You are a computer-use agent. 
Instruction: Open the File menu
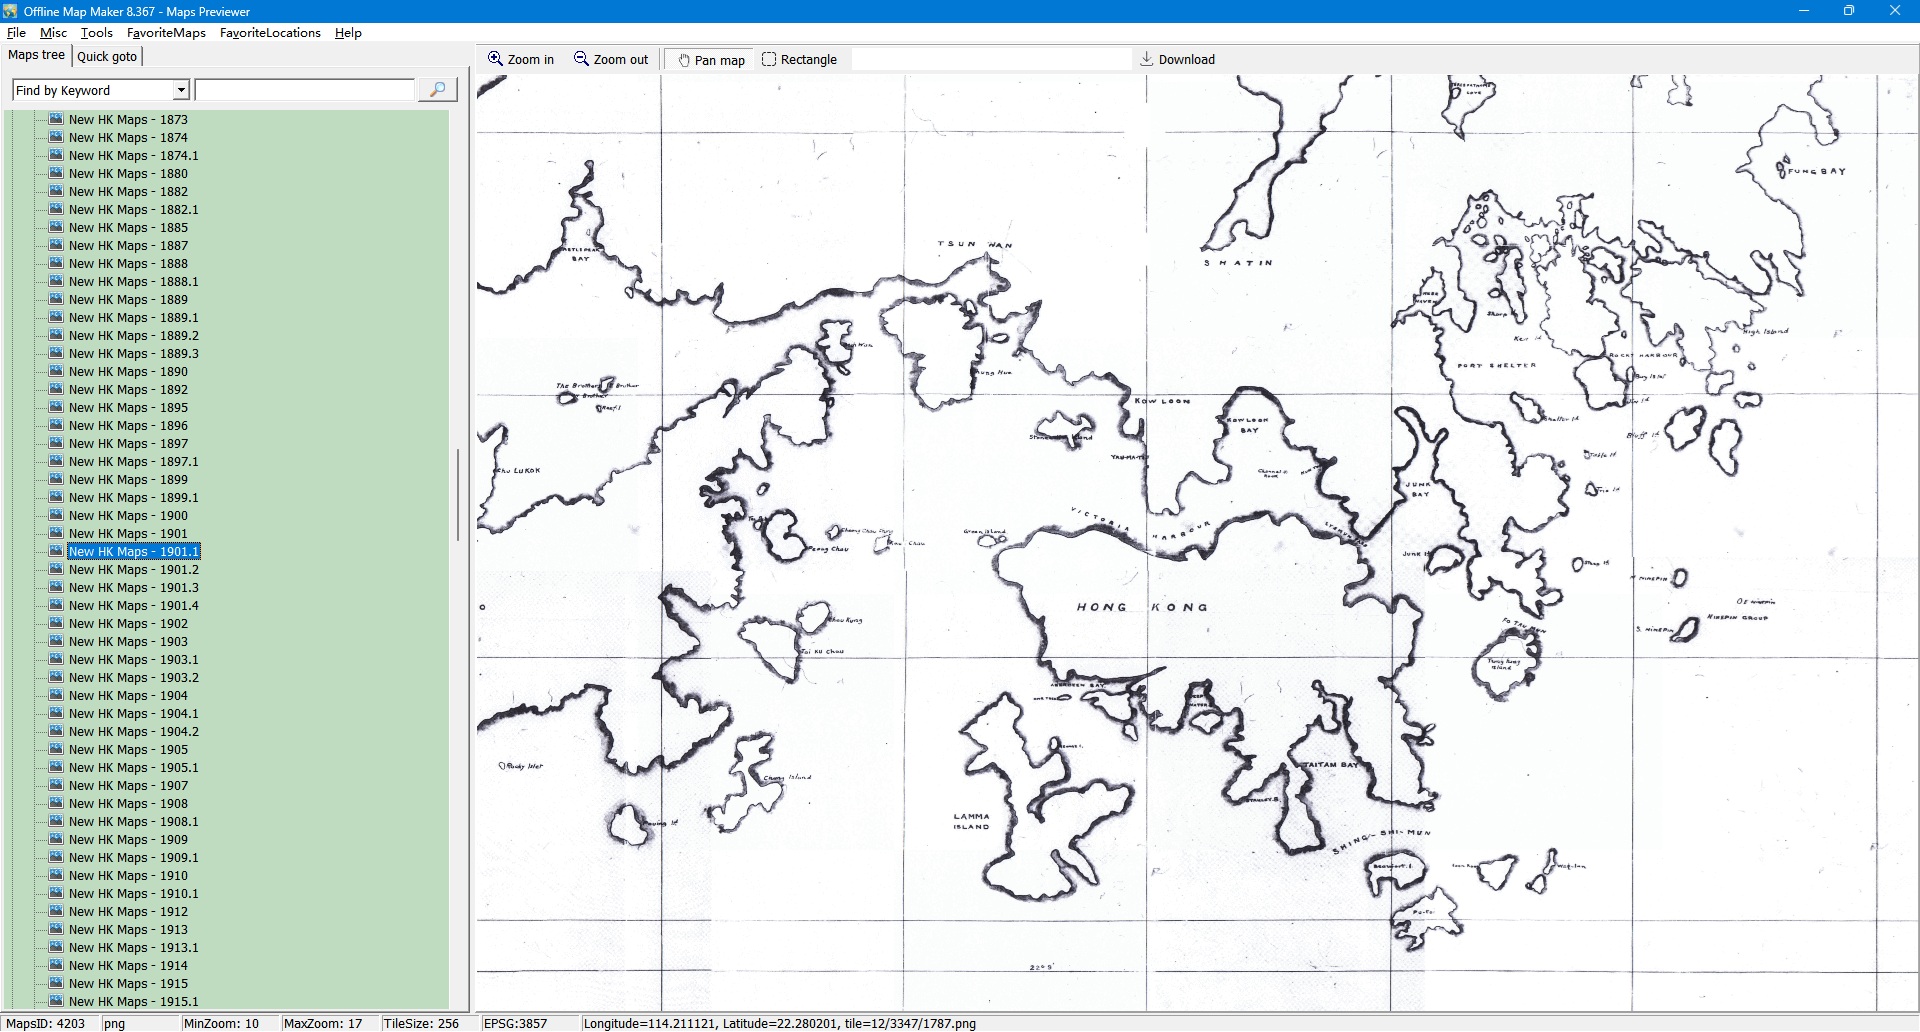[16, 33]
